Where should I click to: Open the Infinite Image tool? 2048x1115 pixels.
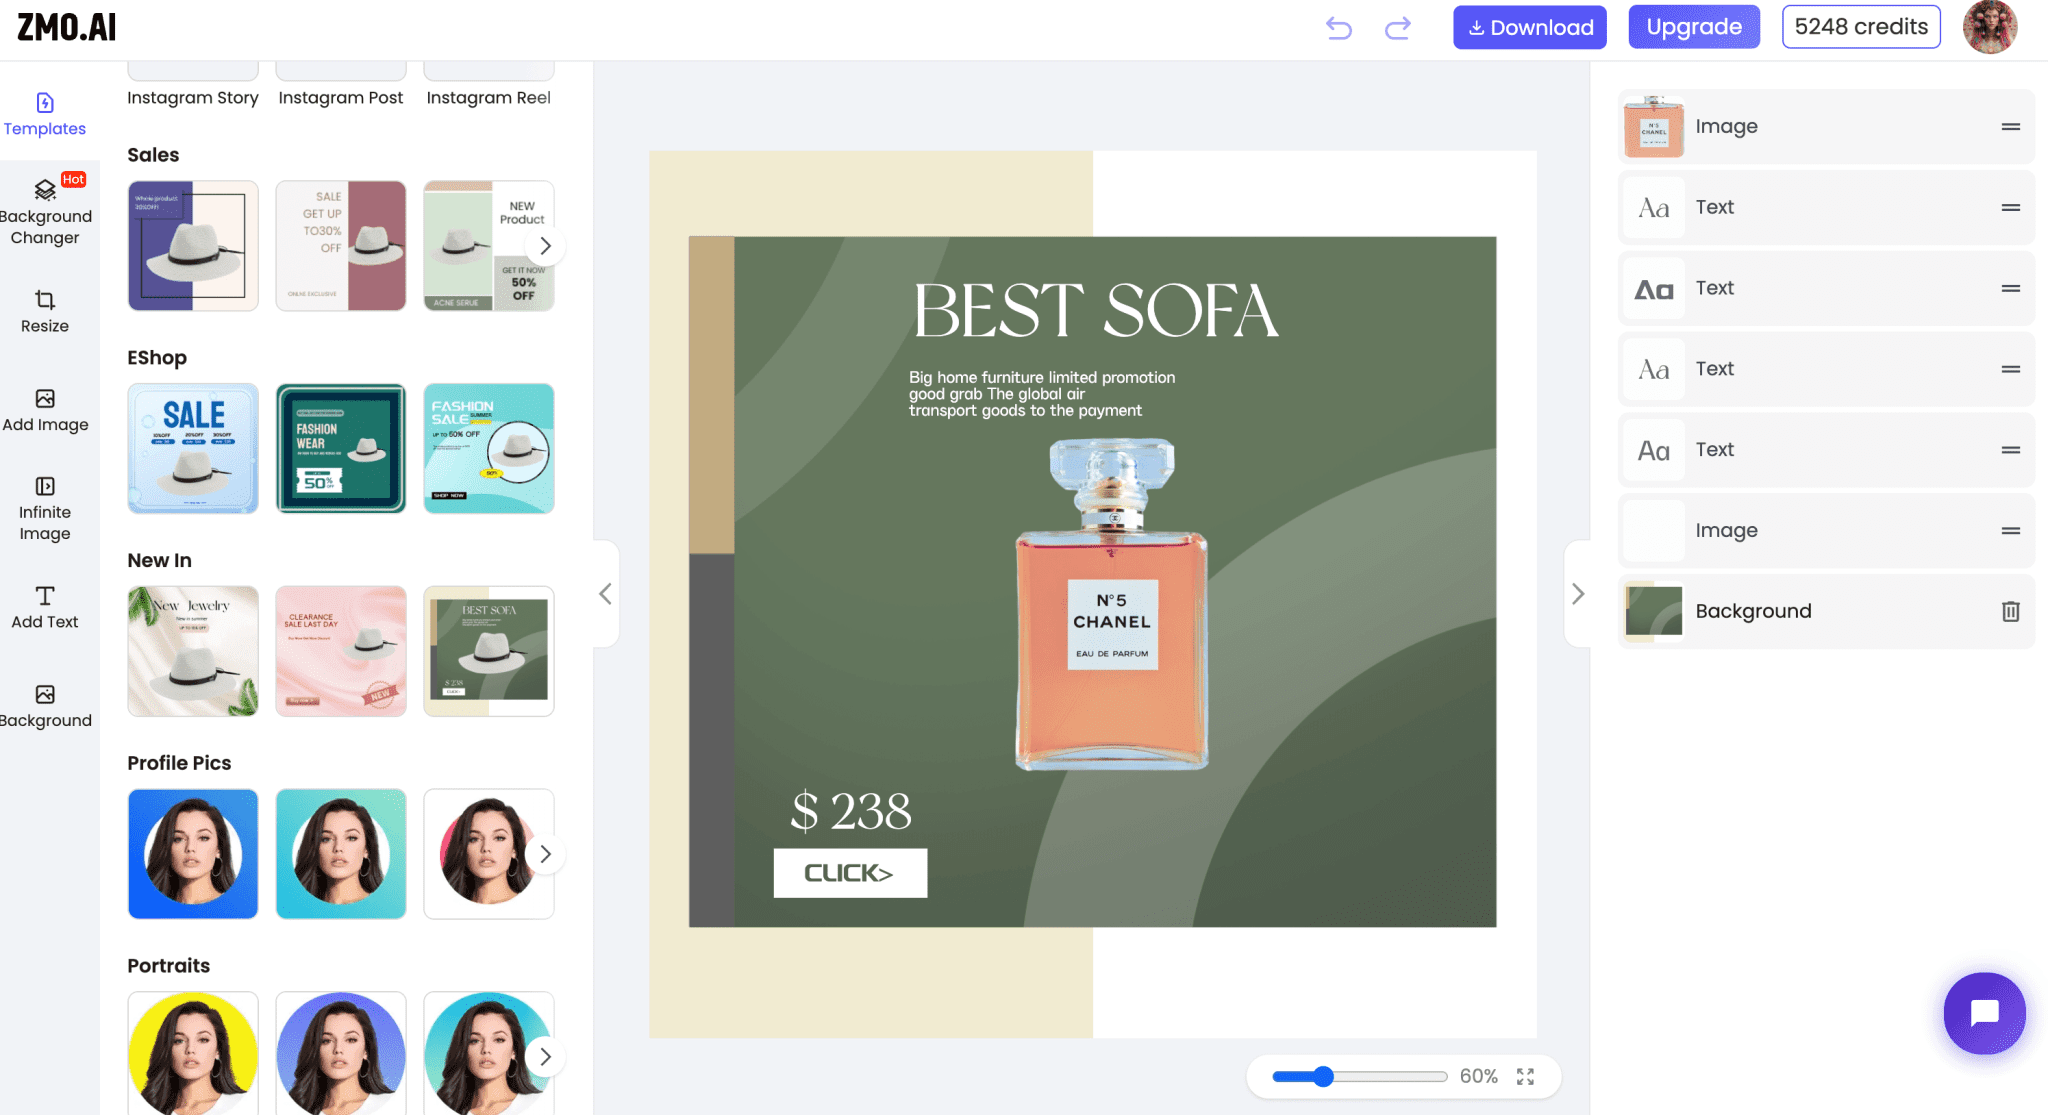(45, 509)
